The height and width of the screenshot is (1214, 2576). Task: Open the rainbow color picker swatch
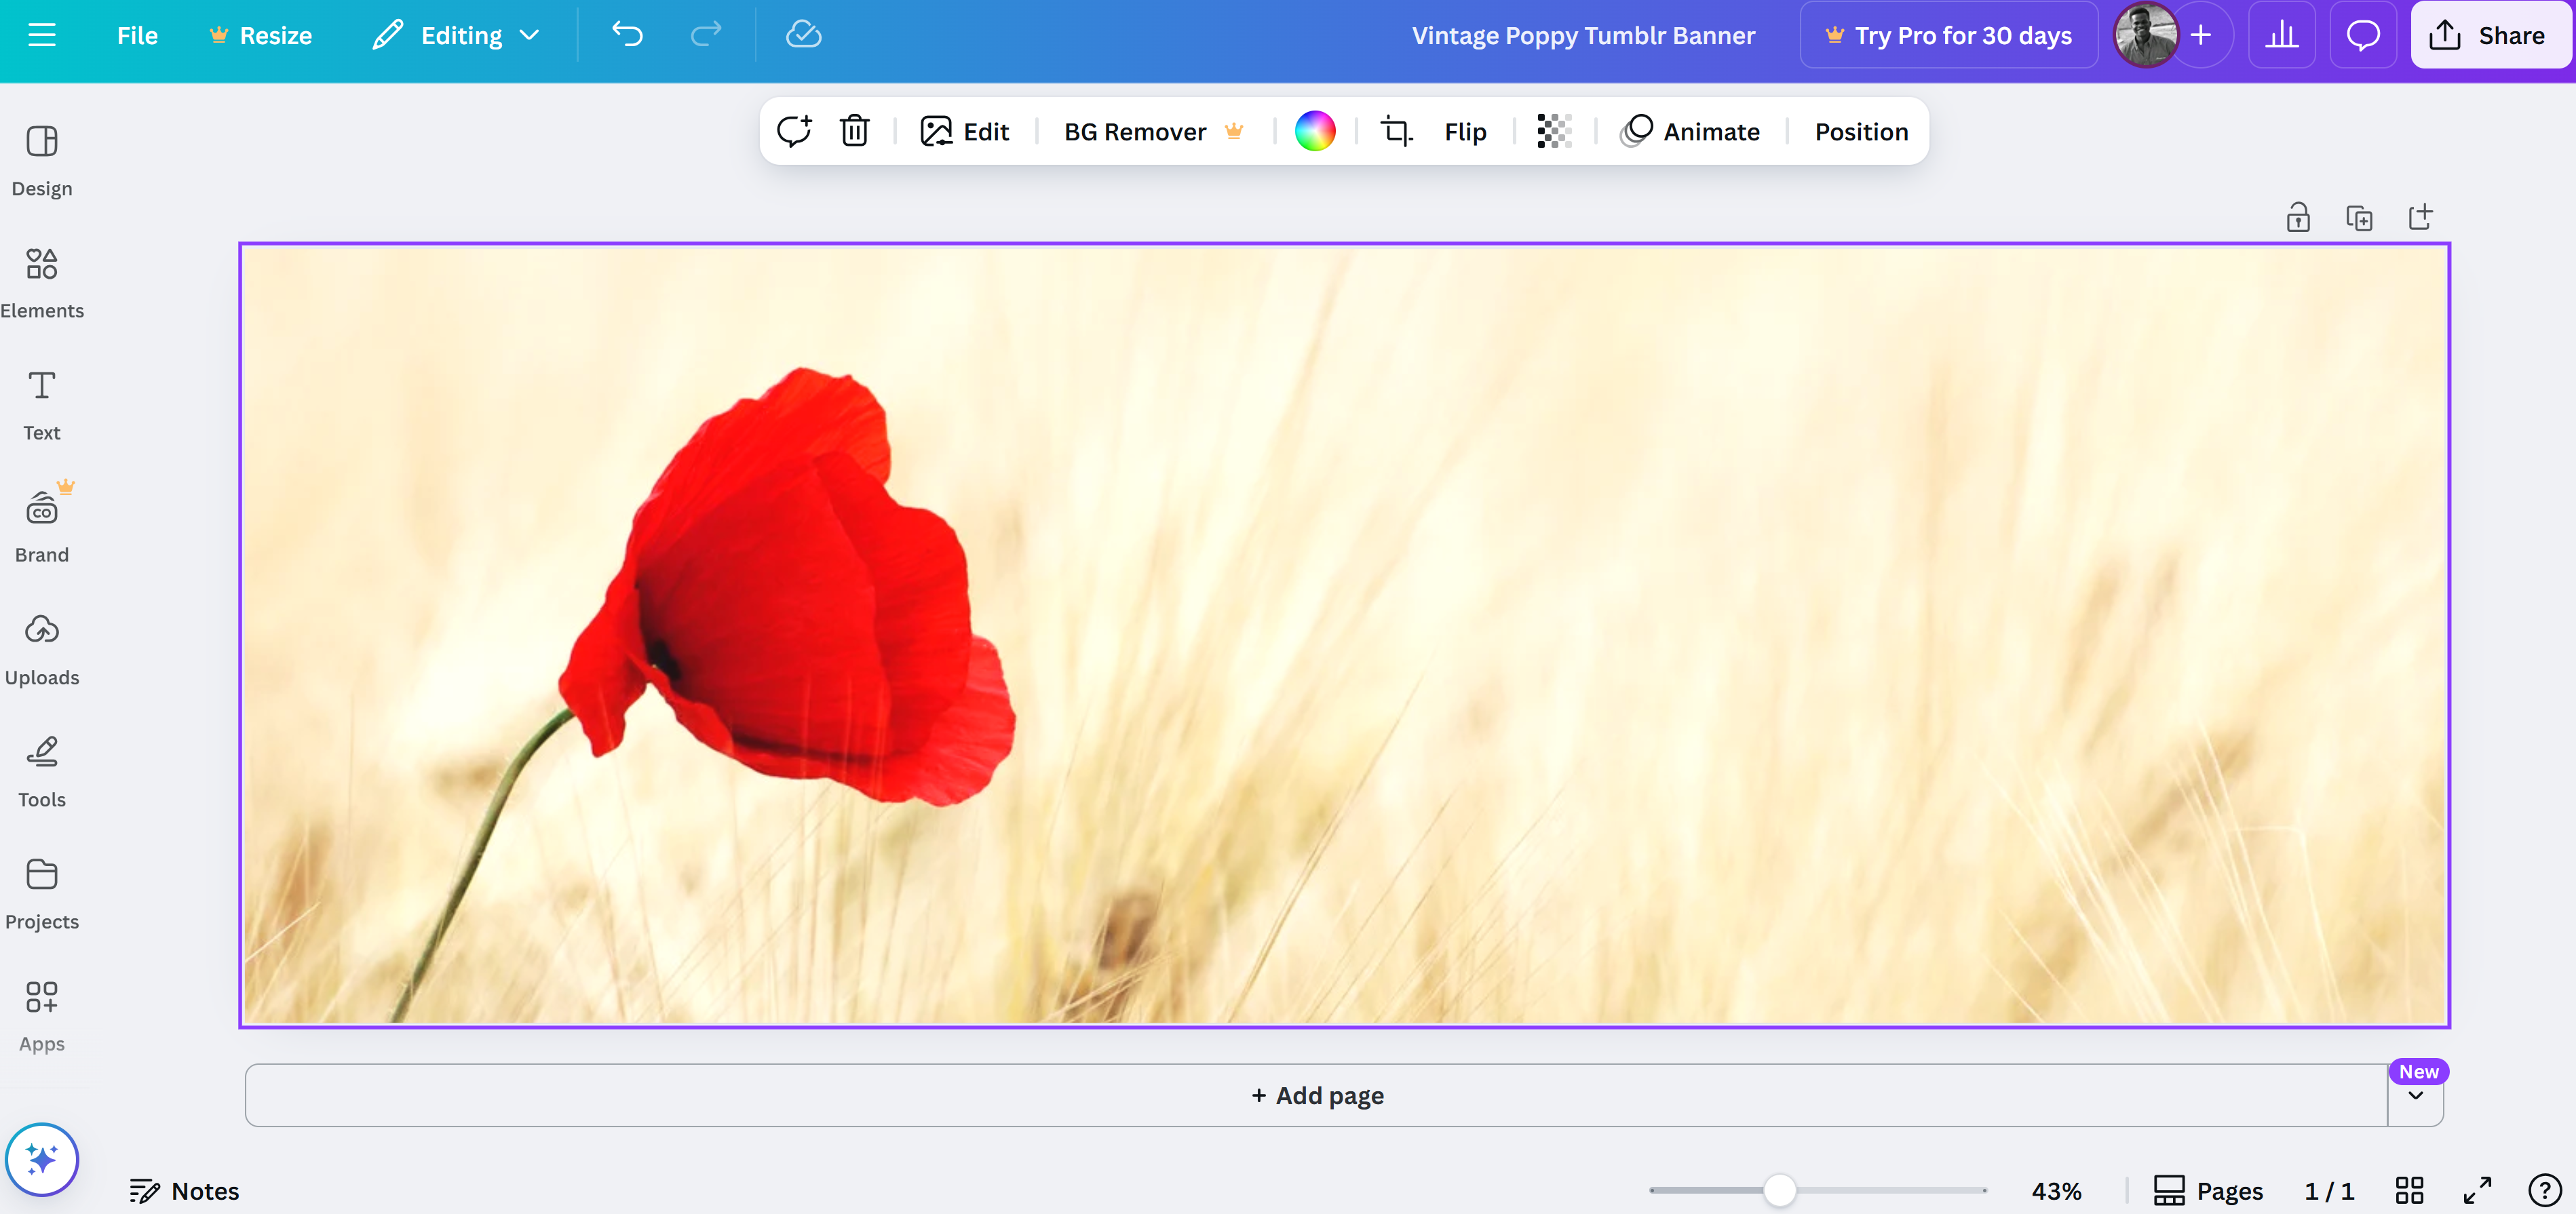1314,131
